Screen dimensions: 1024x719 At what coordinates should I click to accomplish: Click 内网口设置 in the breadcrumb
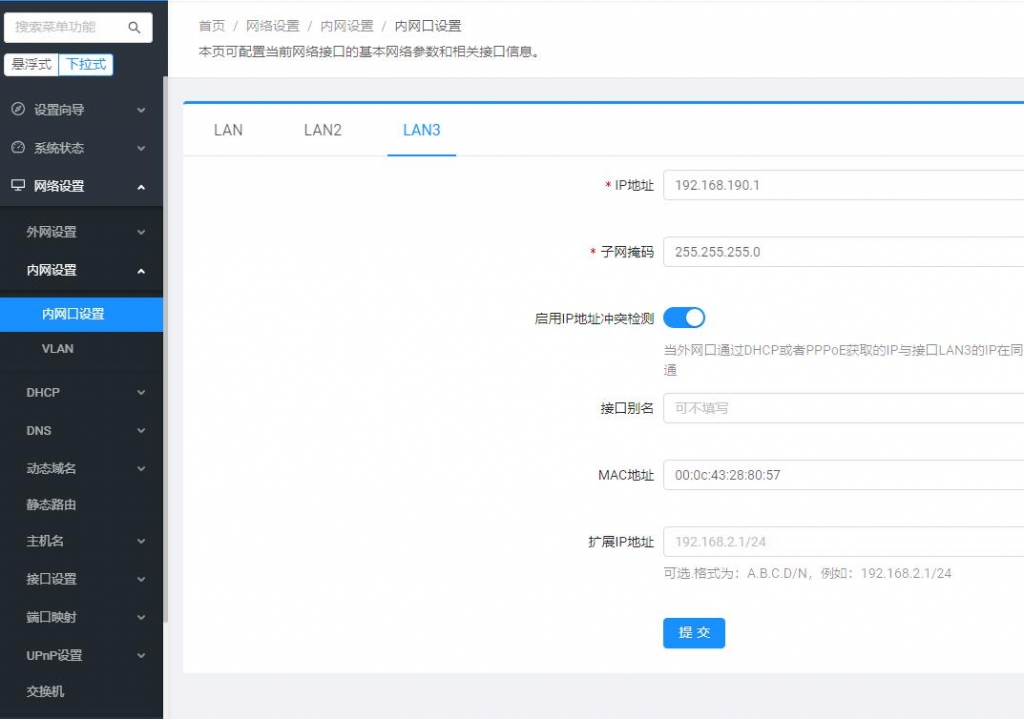(x=428, y=26)
